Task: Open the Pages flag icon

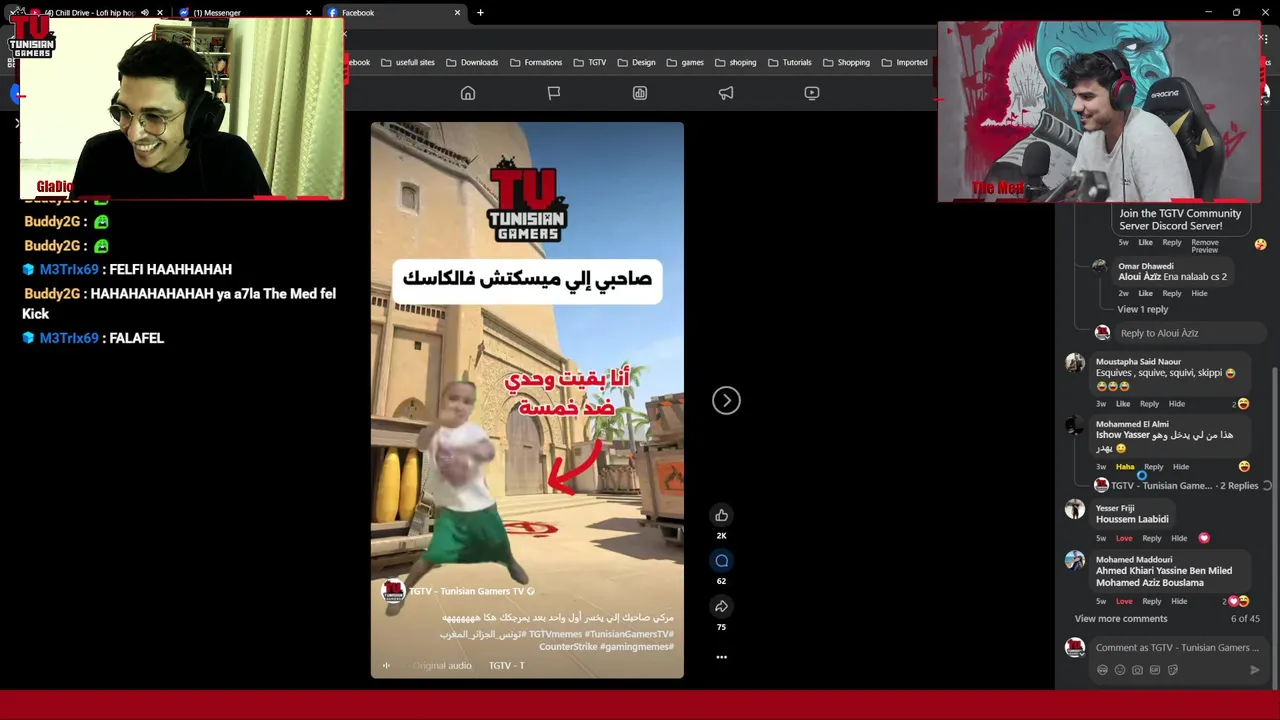Action: coord(554,93)
